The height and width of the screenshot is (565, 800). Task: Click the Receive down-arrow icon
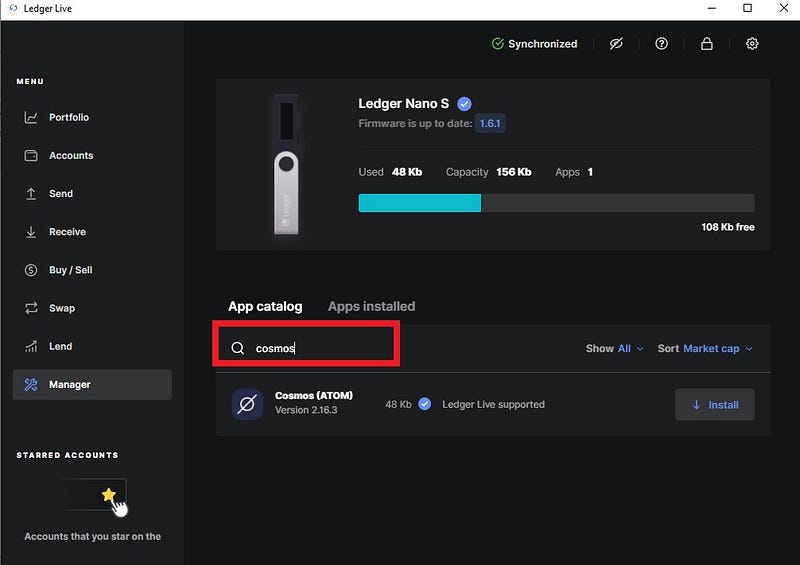pyautogui.click(x=31, y=232)
